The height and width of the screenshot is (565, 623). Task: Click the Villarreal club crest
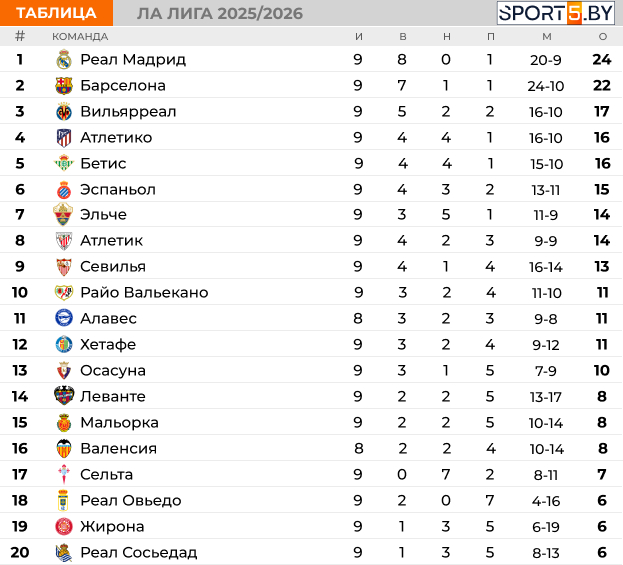[64, 112]
